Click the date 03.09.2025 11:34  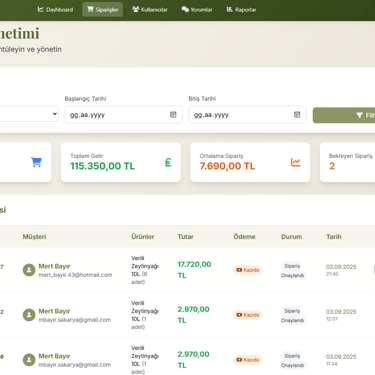pos(341,360)
